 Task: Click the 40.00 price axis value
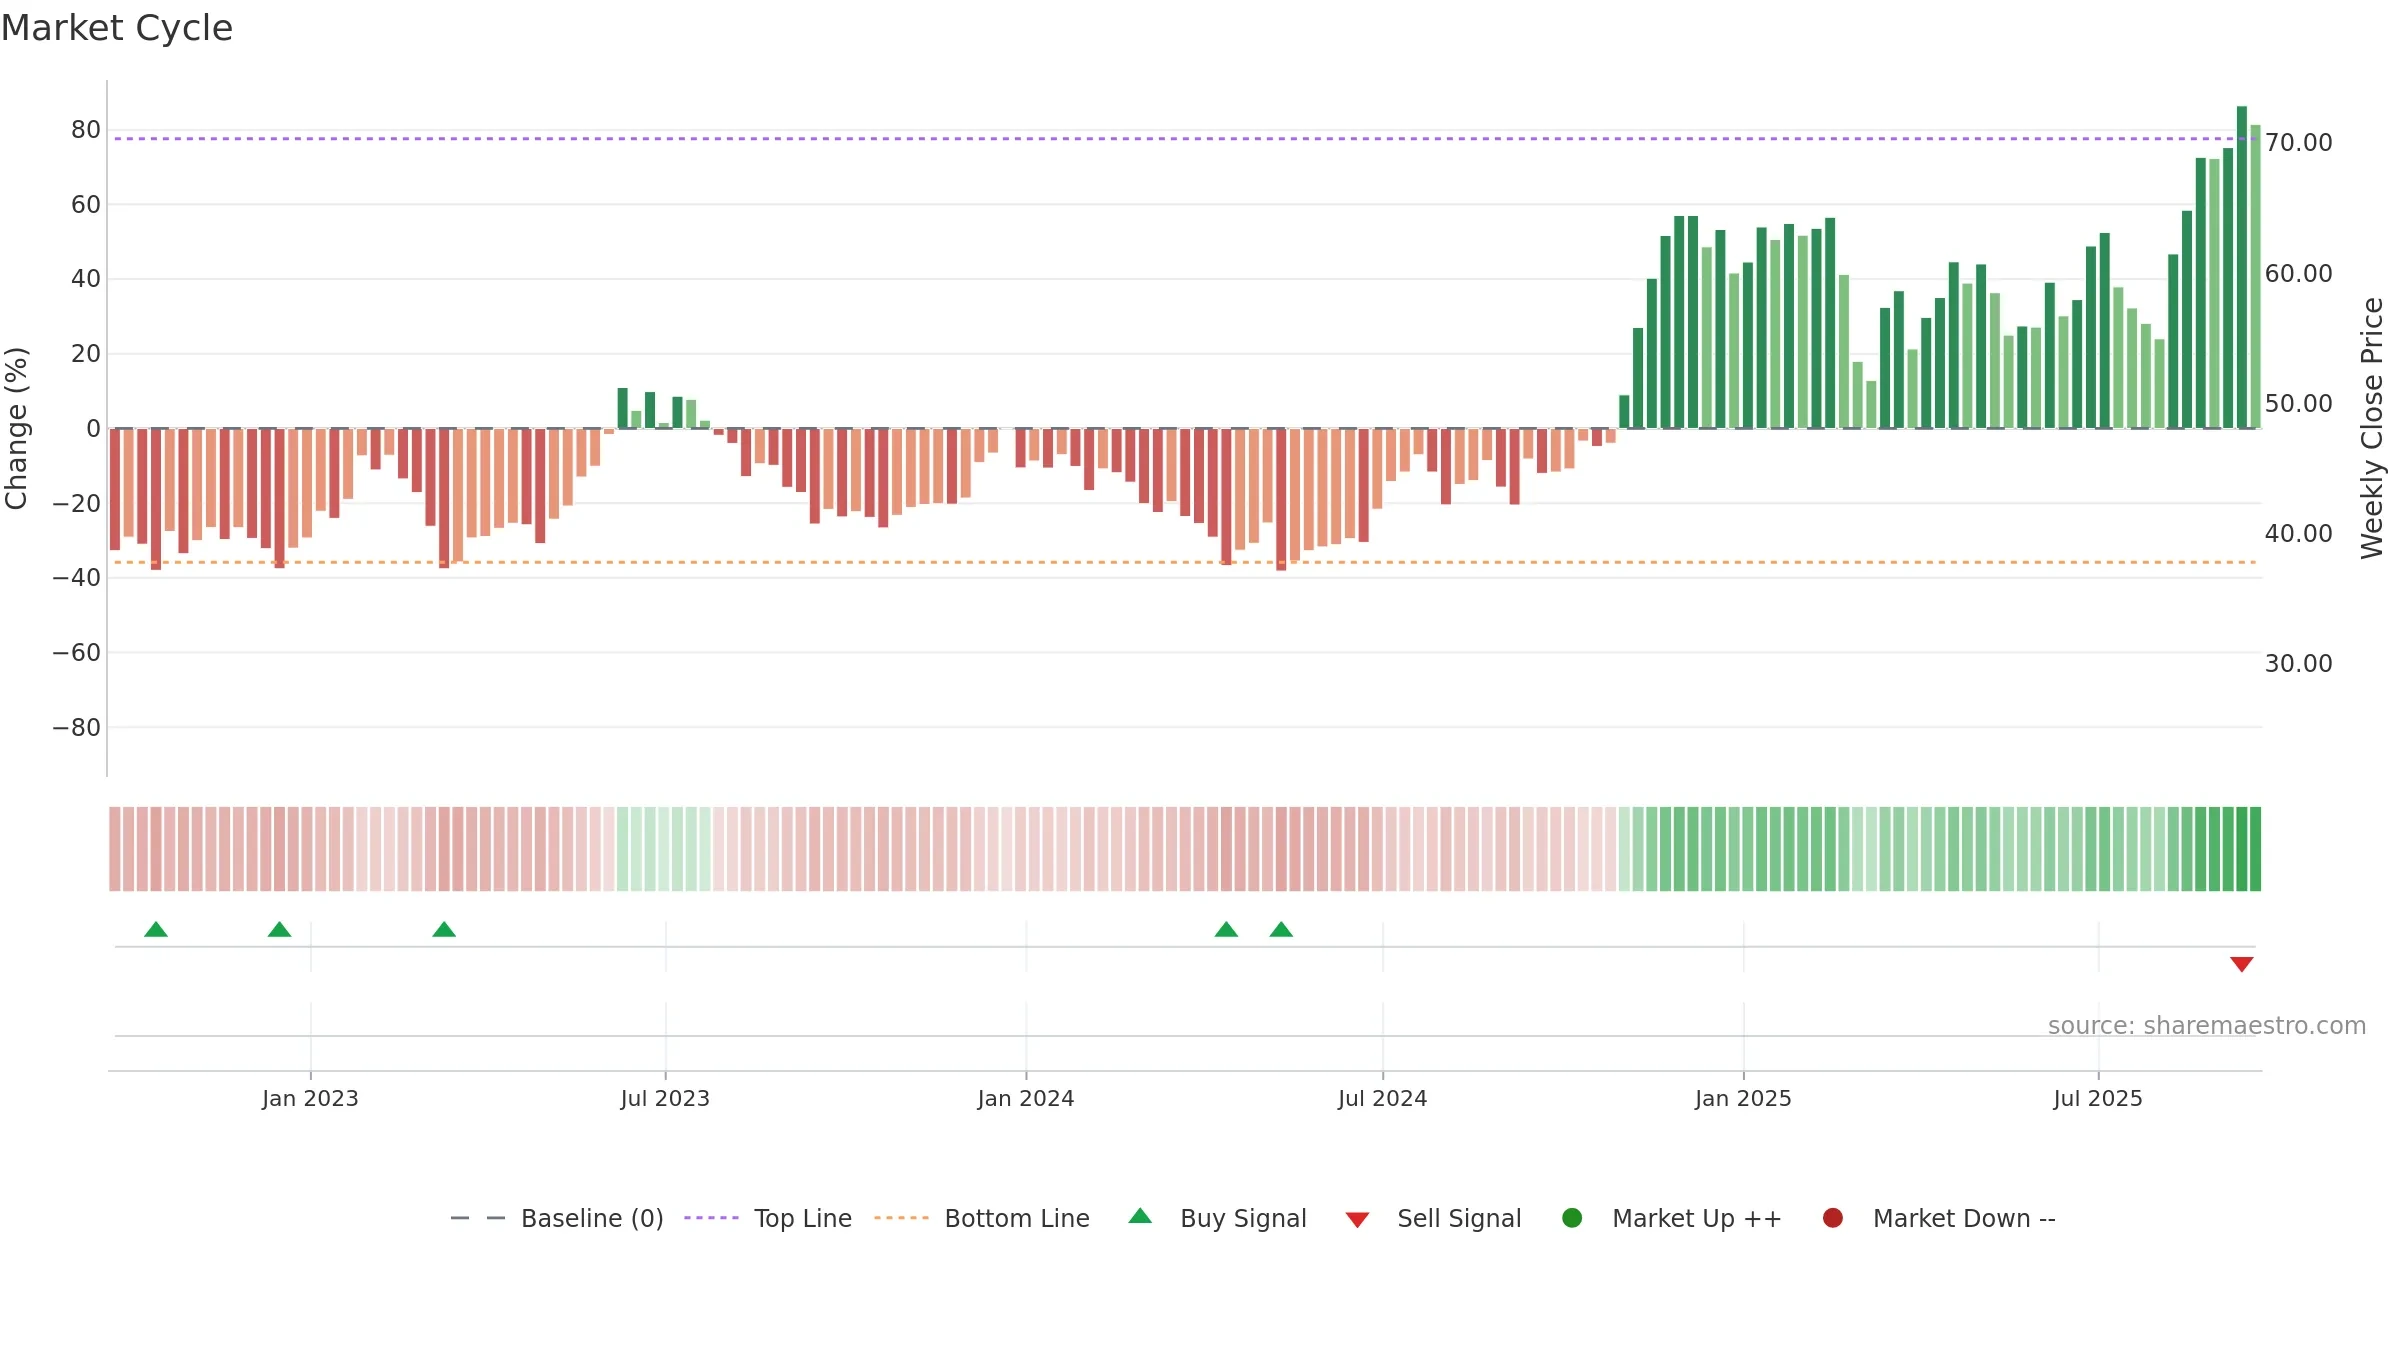pos(2298,533)
